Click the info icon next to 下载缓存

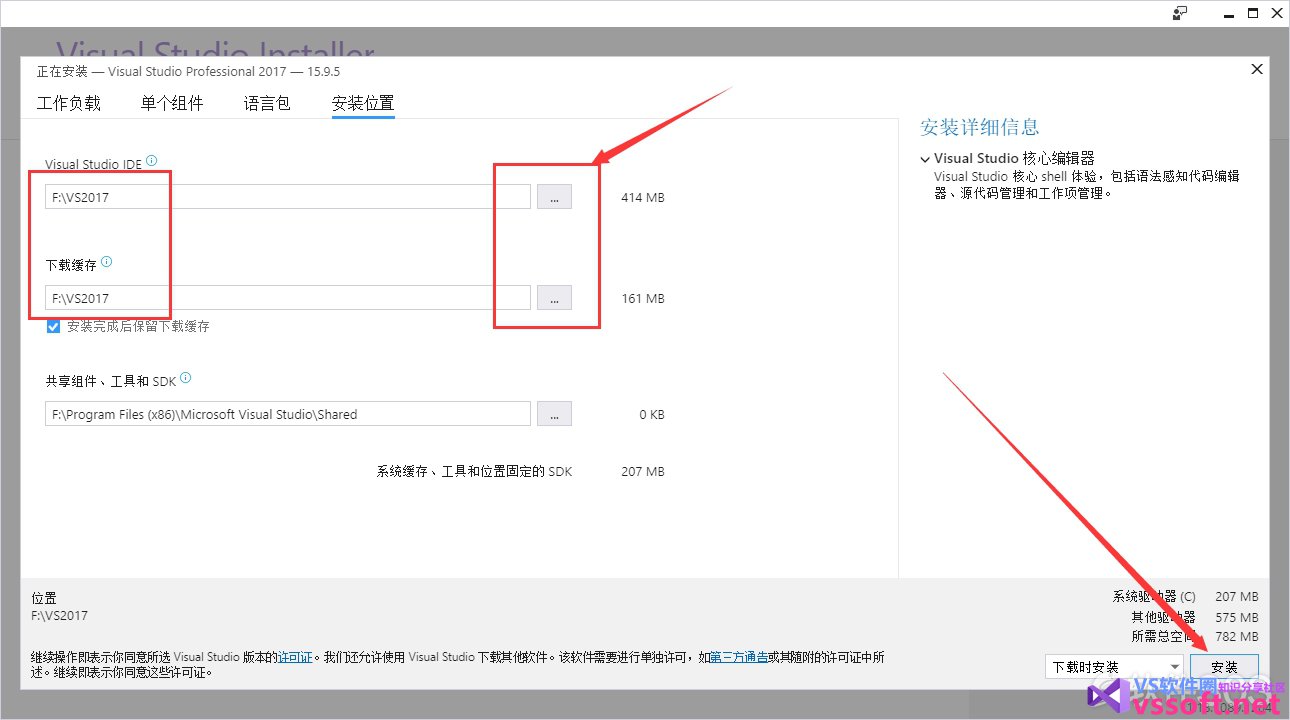click(x=107, y=262)
